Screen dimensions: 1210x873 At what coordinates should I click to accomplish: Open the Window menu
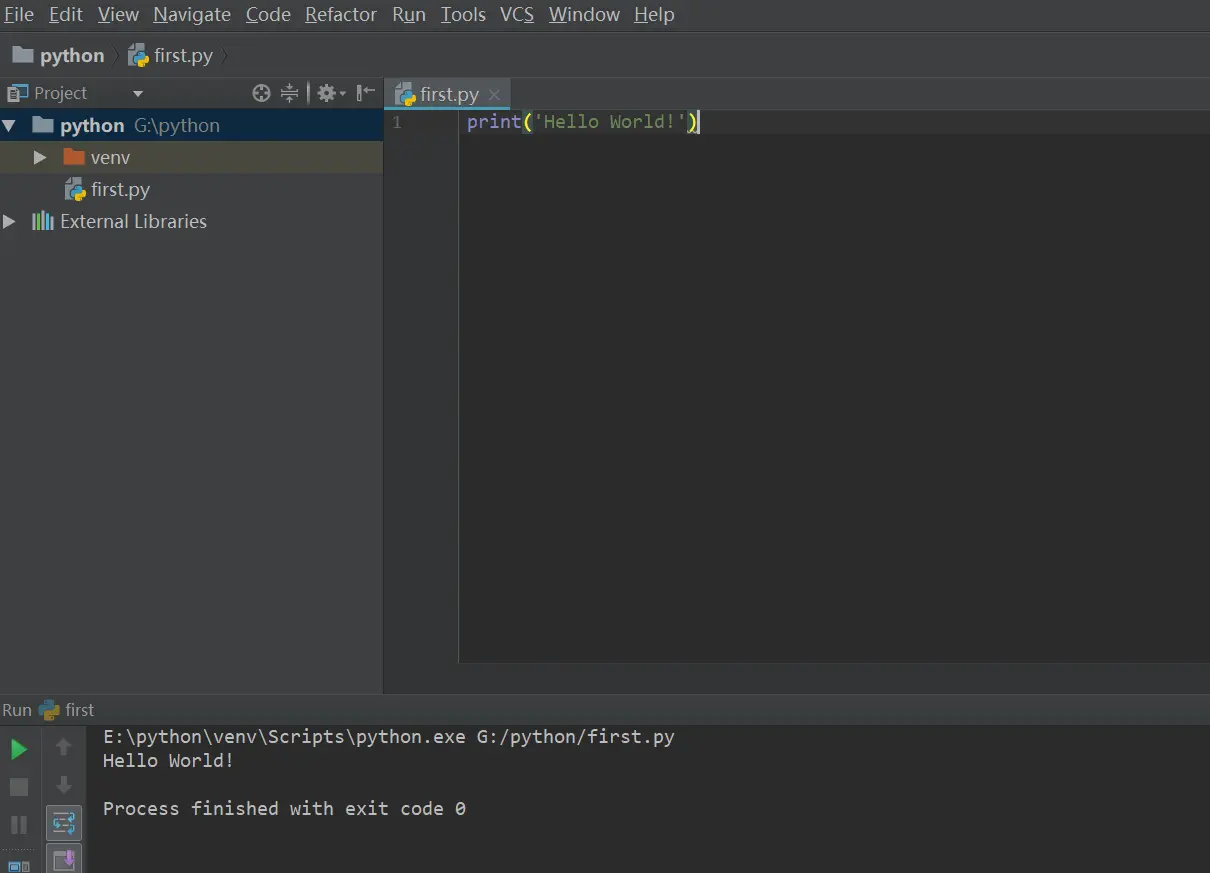(584, 14)
